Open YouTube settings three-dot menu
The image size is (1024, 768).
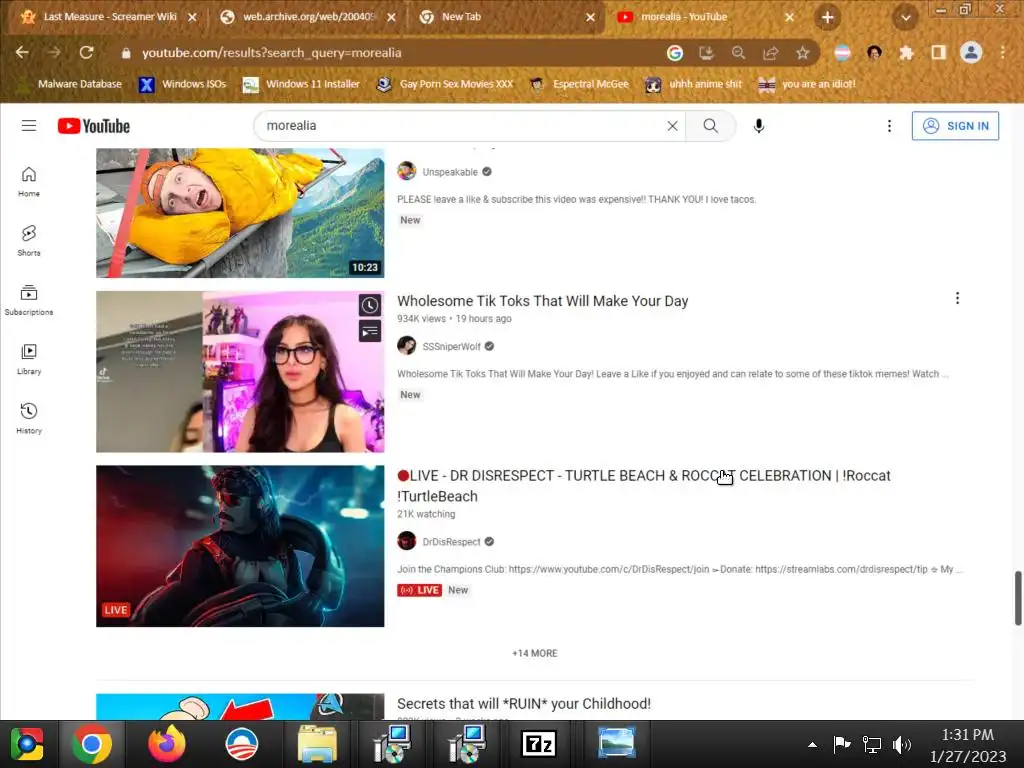point(889,126)
